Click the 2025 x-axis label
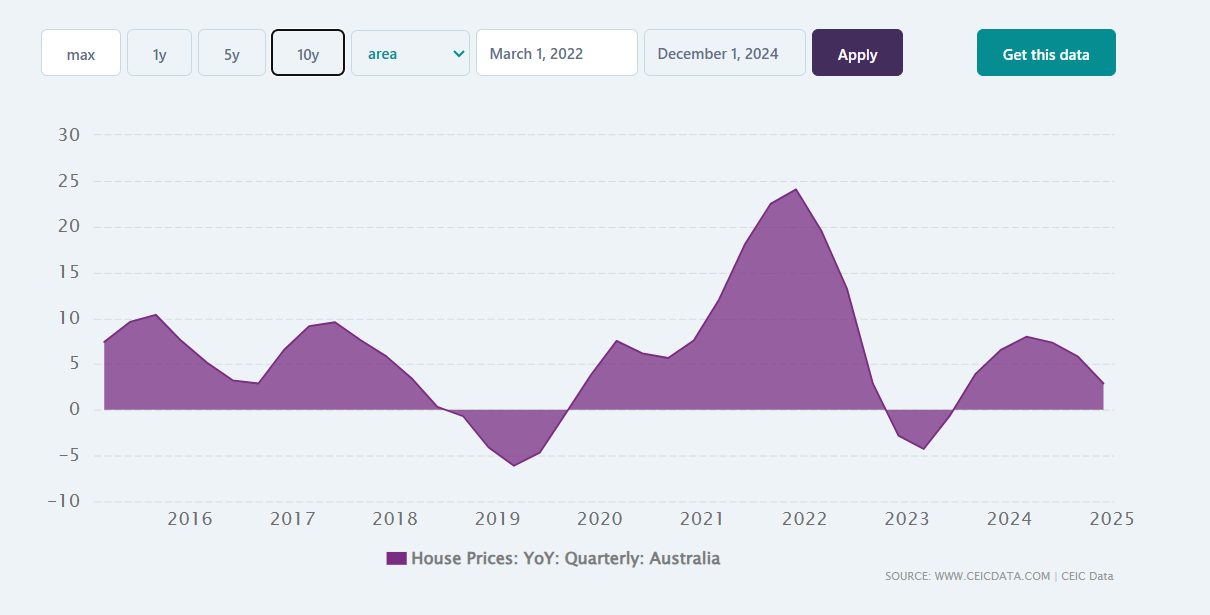The width and height of the screenshot is (1210, 615). [1111, 519]
